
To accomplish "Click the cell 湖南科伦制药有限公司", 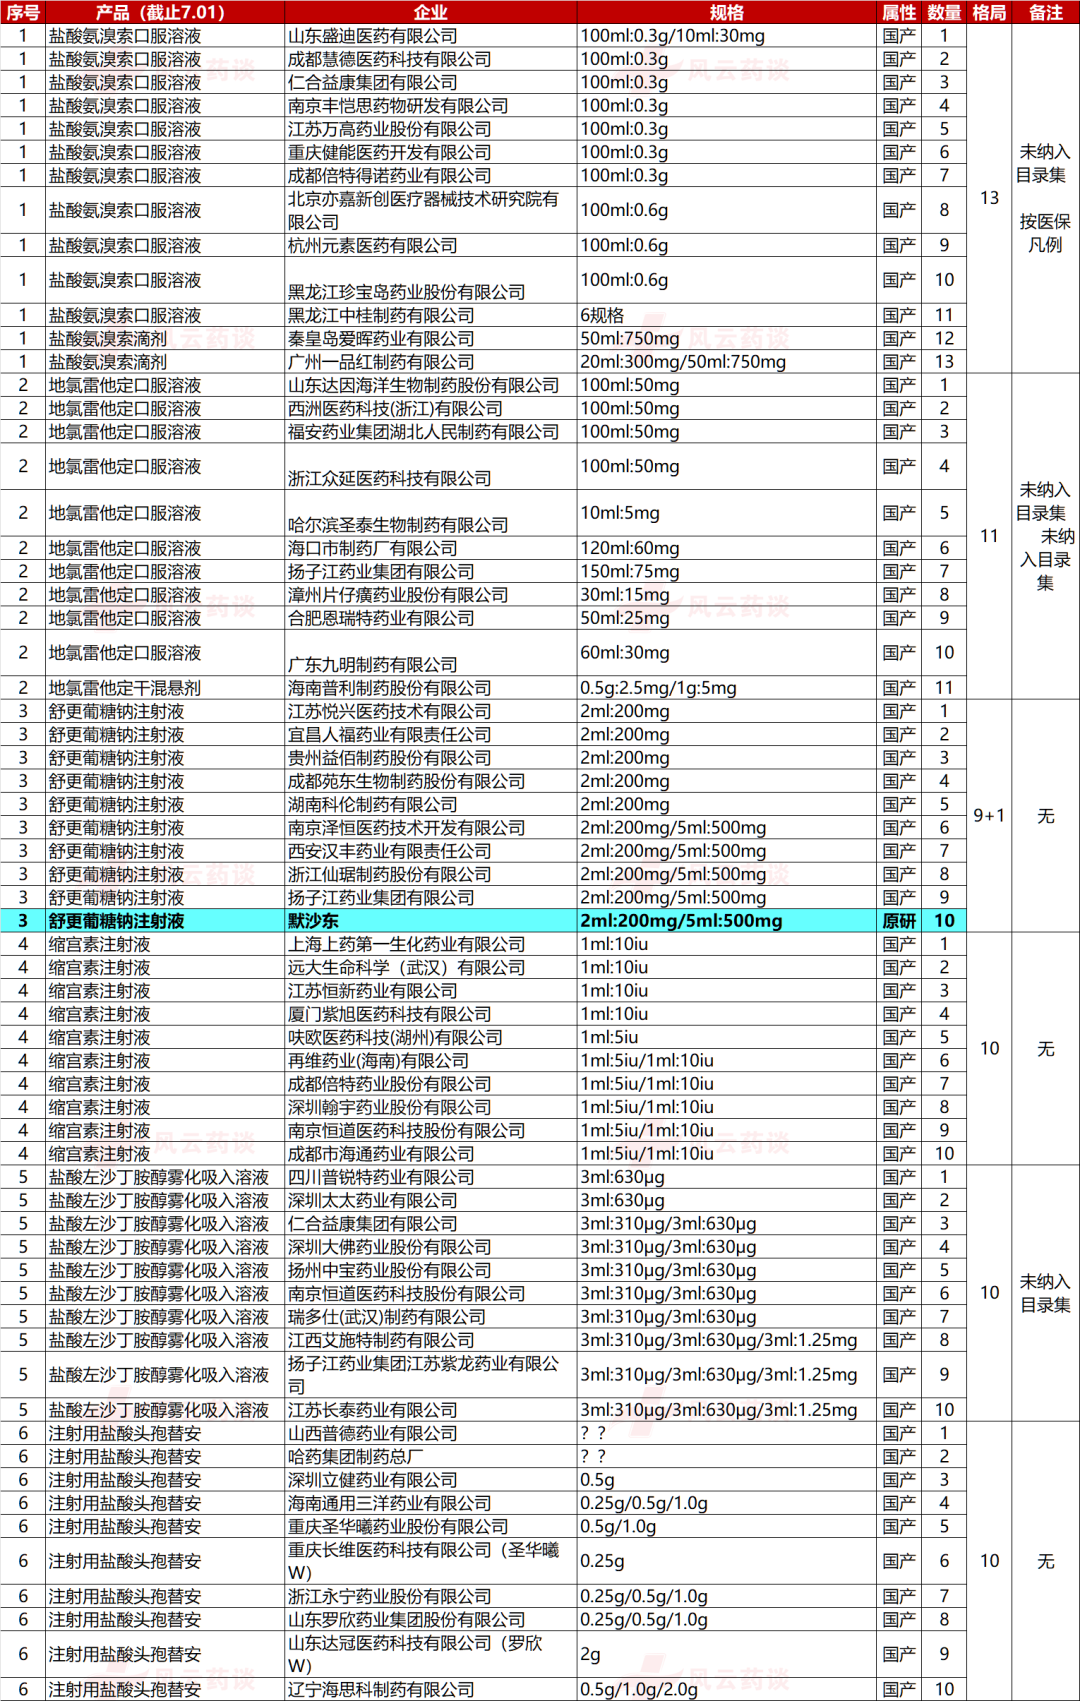I will 431,804.
